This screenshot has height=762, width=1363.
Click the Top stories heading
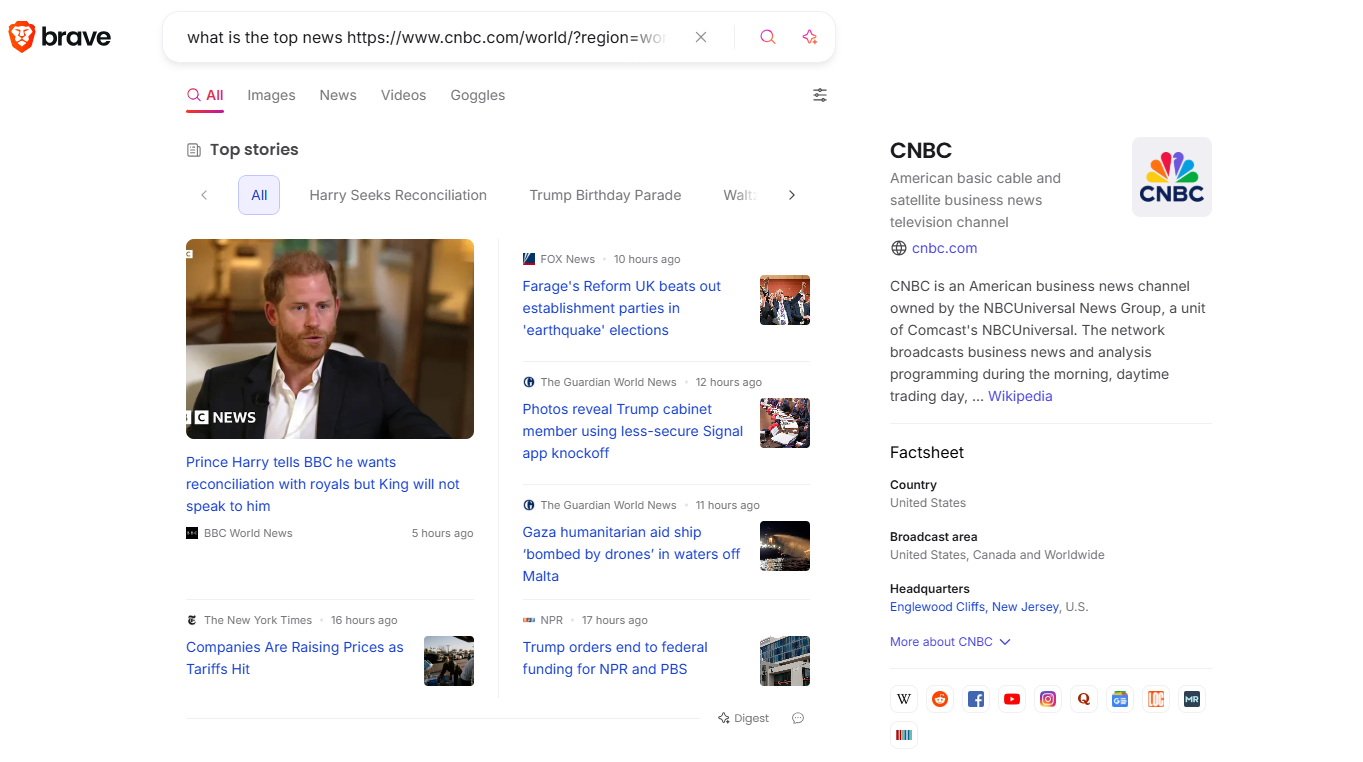[x=254, y=149]
